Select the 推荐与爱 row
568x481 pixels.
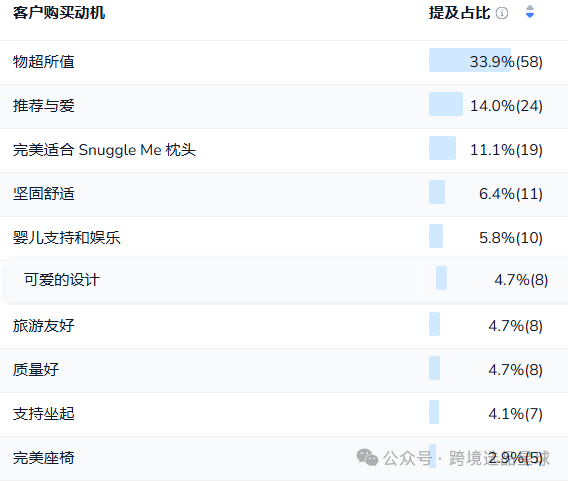(x=284, y=106)
